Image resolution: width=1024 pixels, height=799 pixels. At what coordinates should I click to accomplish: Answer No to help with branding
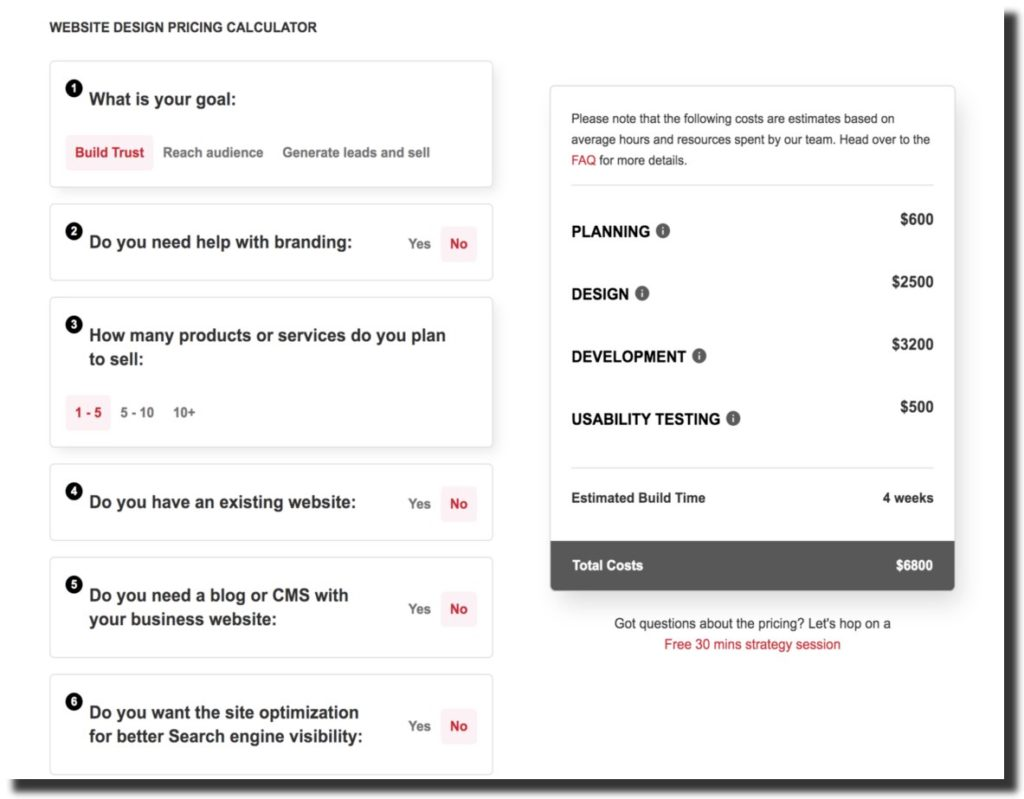click(458, 244)
